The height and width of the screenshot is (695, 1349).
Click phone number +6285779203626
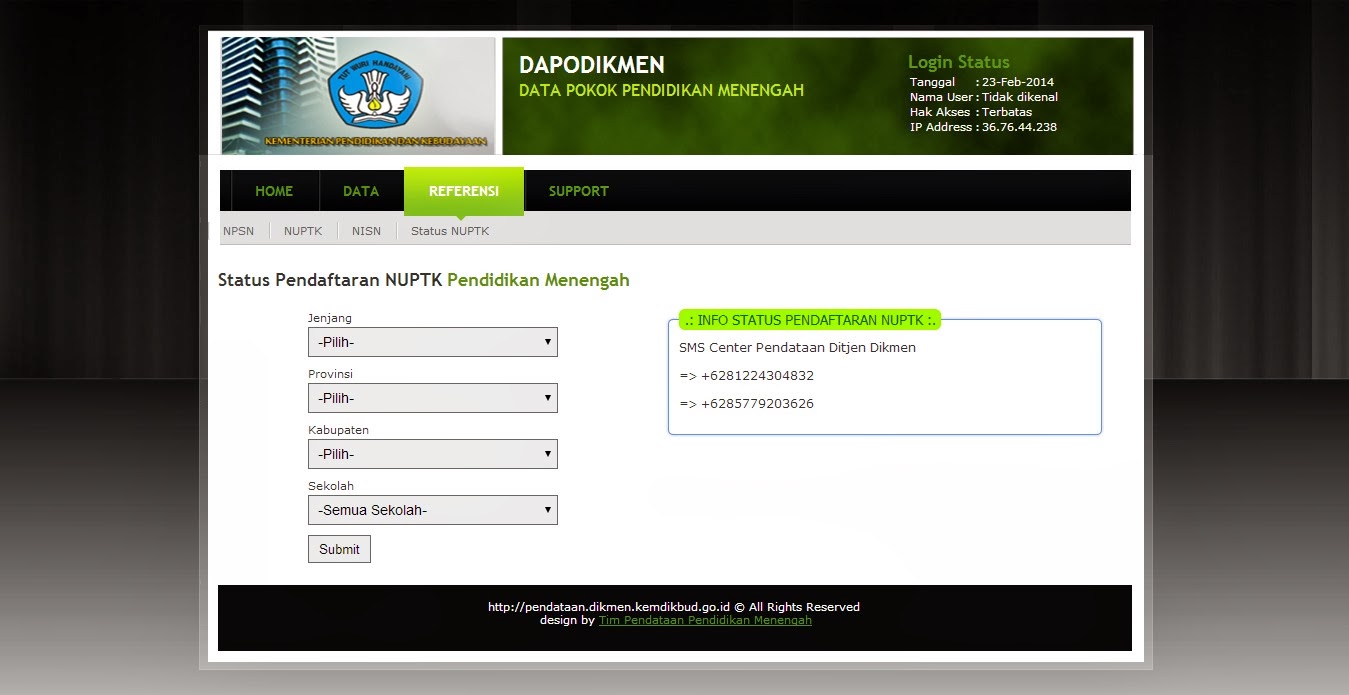[x=757, y=404]
